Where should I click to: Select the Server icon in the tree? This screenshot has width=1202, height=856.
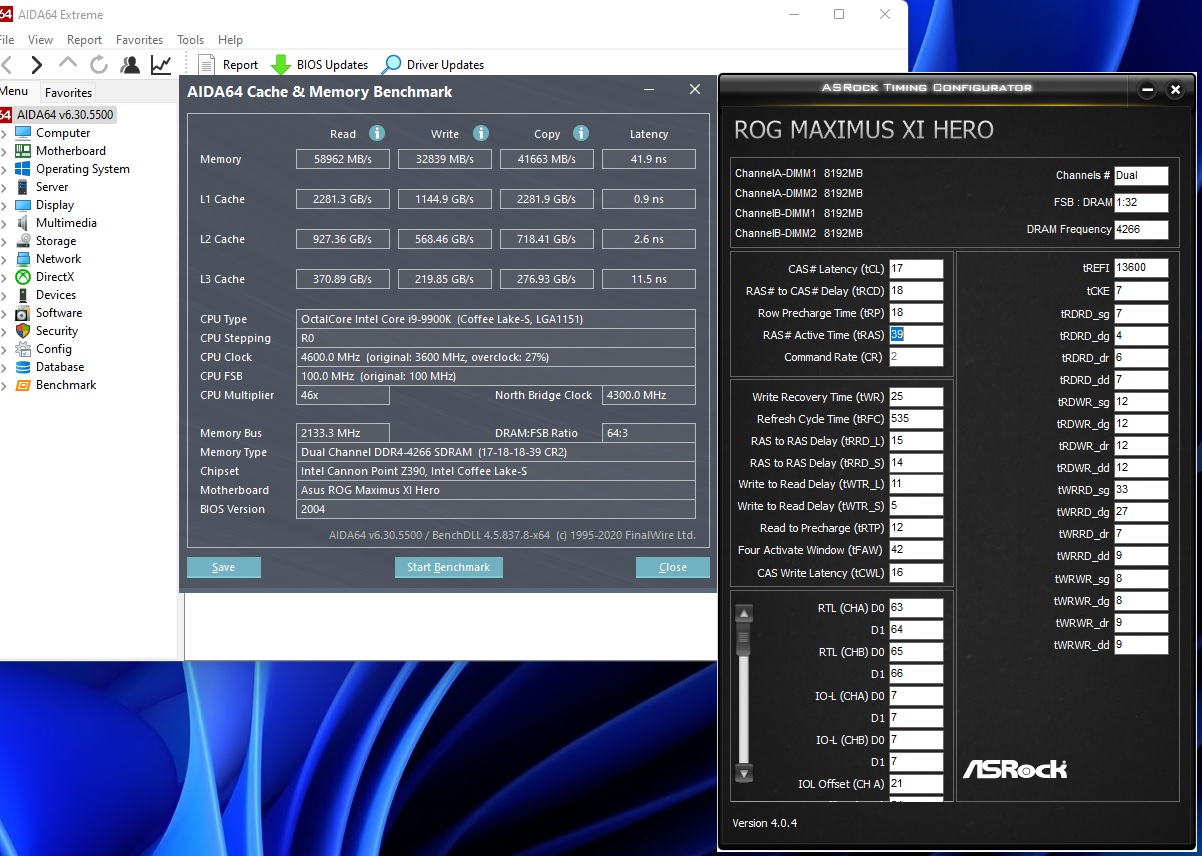(x=23, y=187)
